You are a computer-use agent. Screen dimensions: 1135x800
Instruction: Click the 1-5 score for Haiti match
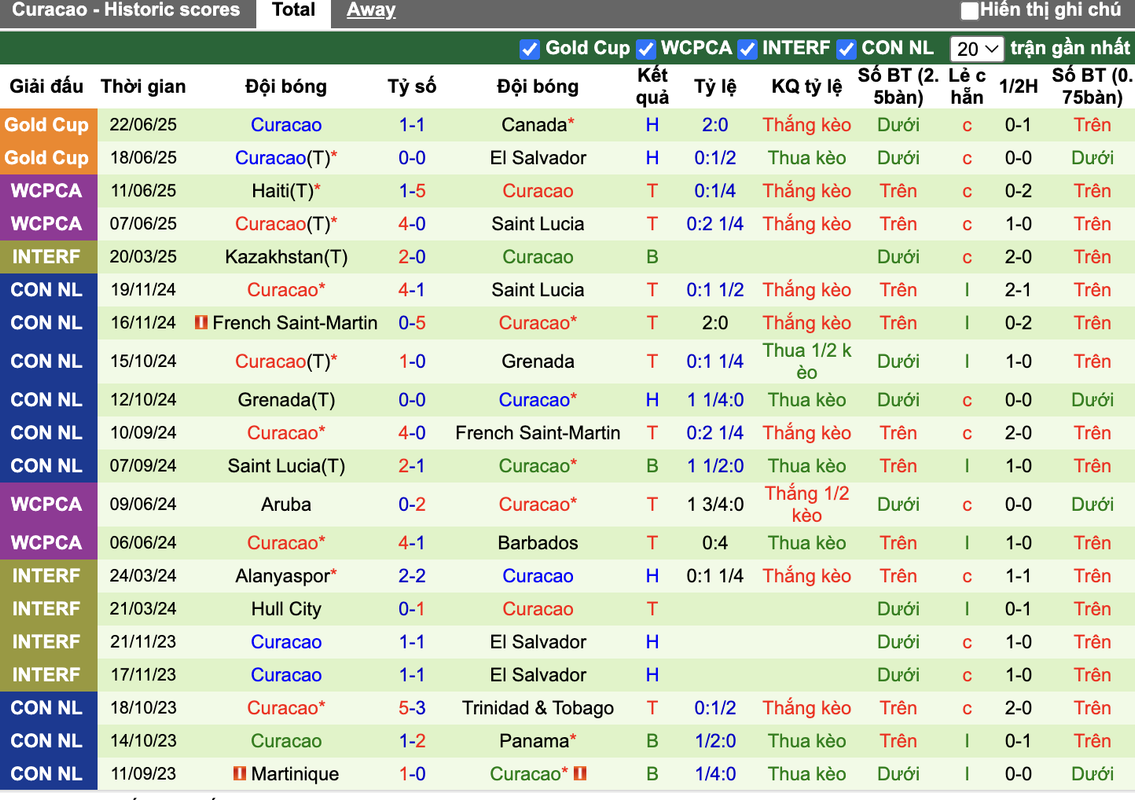pos(412,190)
